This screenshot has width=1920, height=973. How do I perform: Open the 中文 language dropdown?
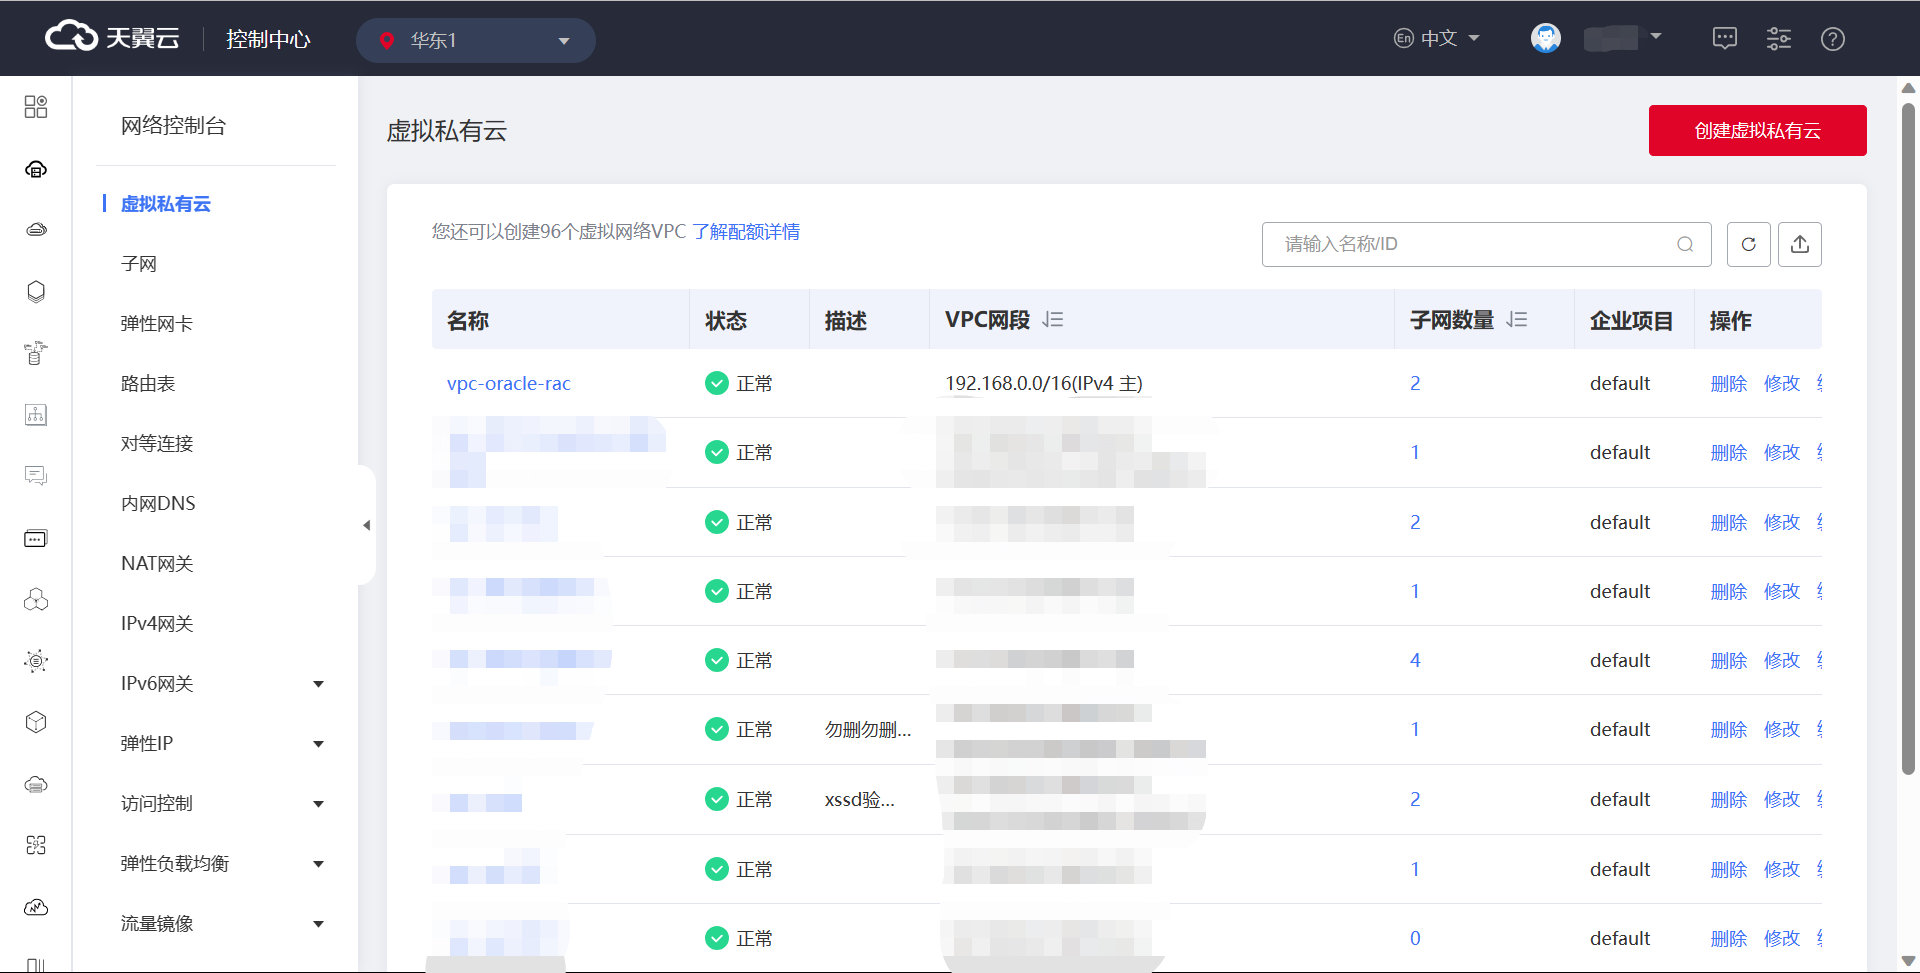[1437, 39]
